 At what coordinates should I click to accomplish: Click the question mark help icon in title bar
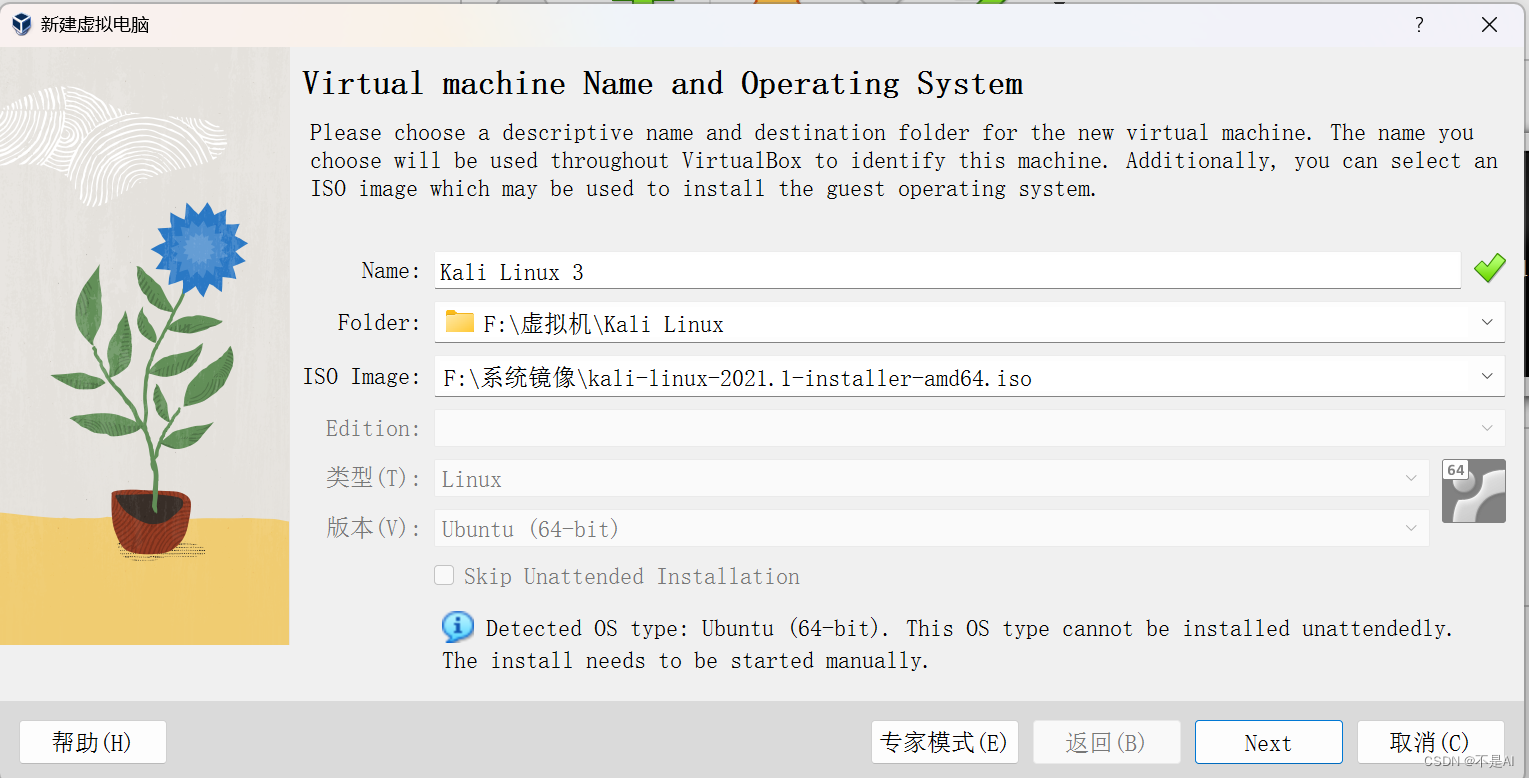click(x=1419, y=25)
